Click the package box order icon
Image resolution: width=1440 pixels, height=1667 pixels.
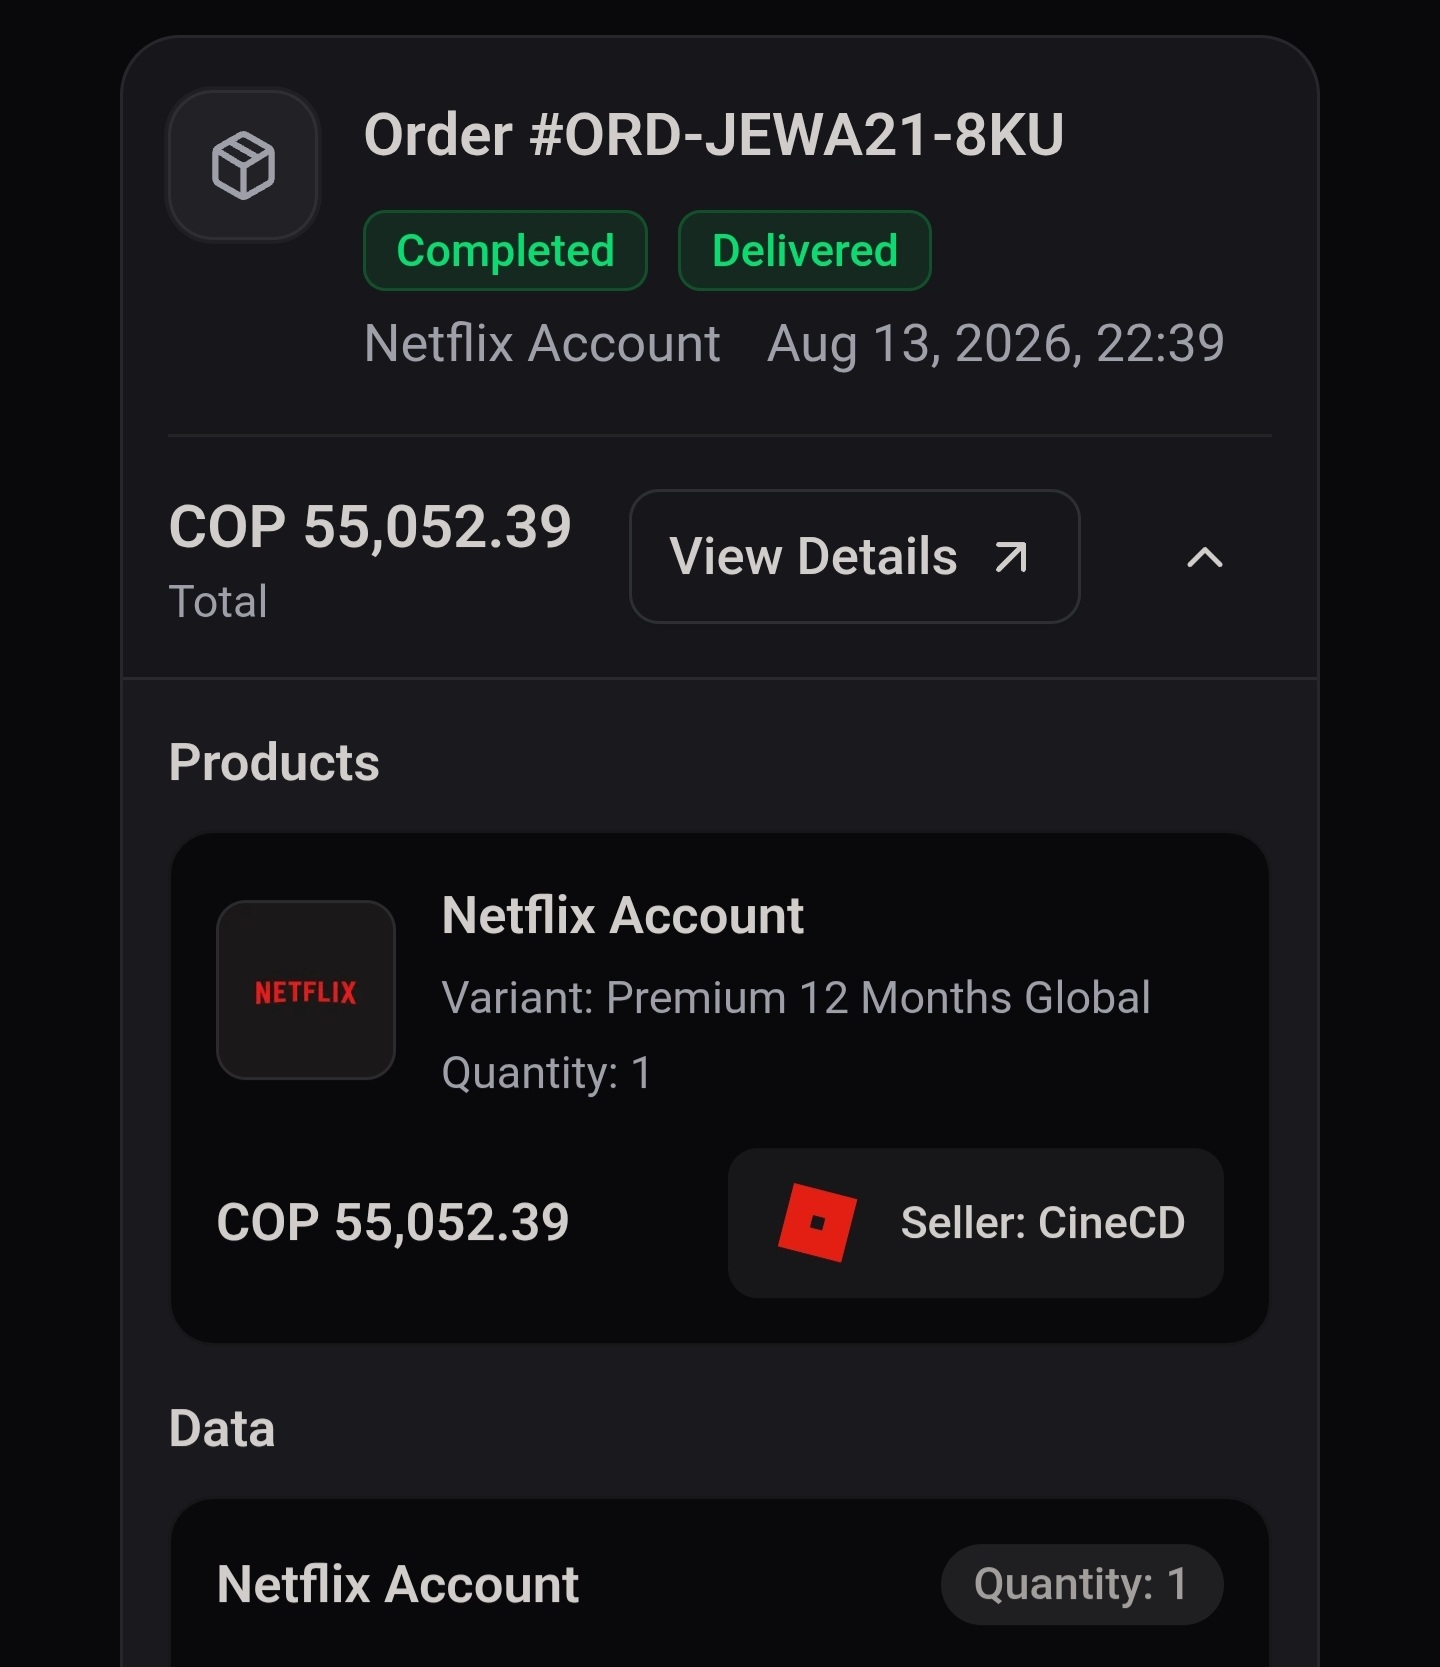(x=243, y=165)
